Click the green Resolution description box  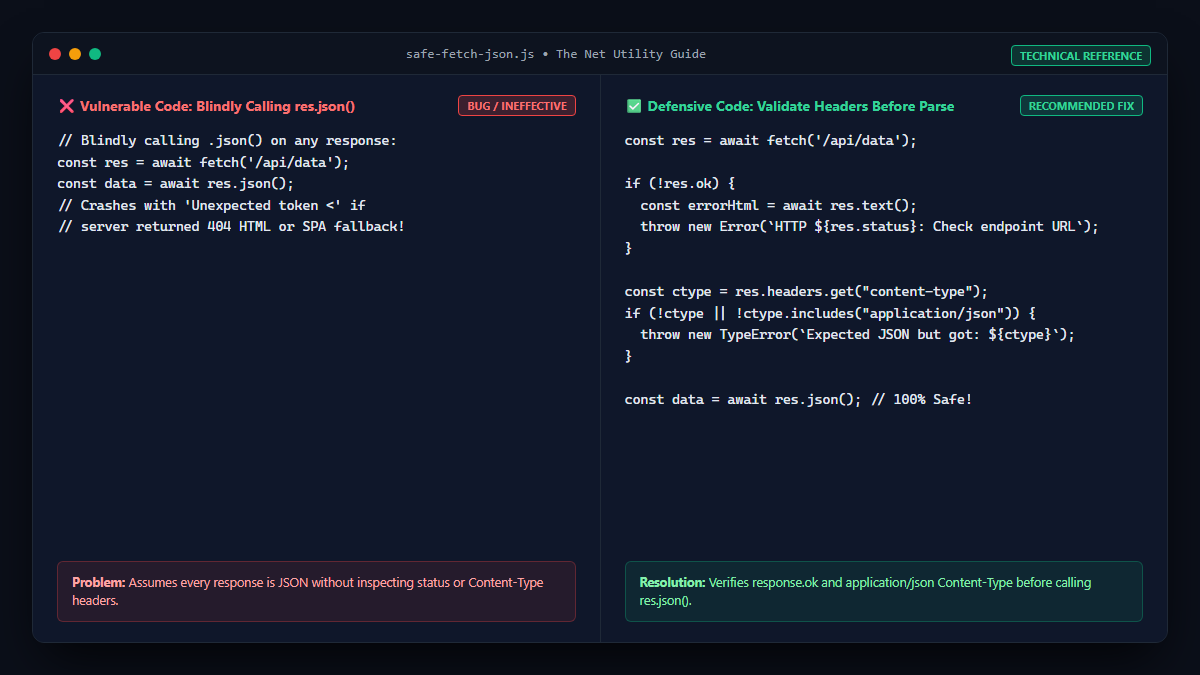pyautogui.click(x=884, y=591)
